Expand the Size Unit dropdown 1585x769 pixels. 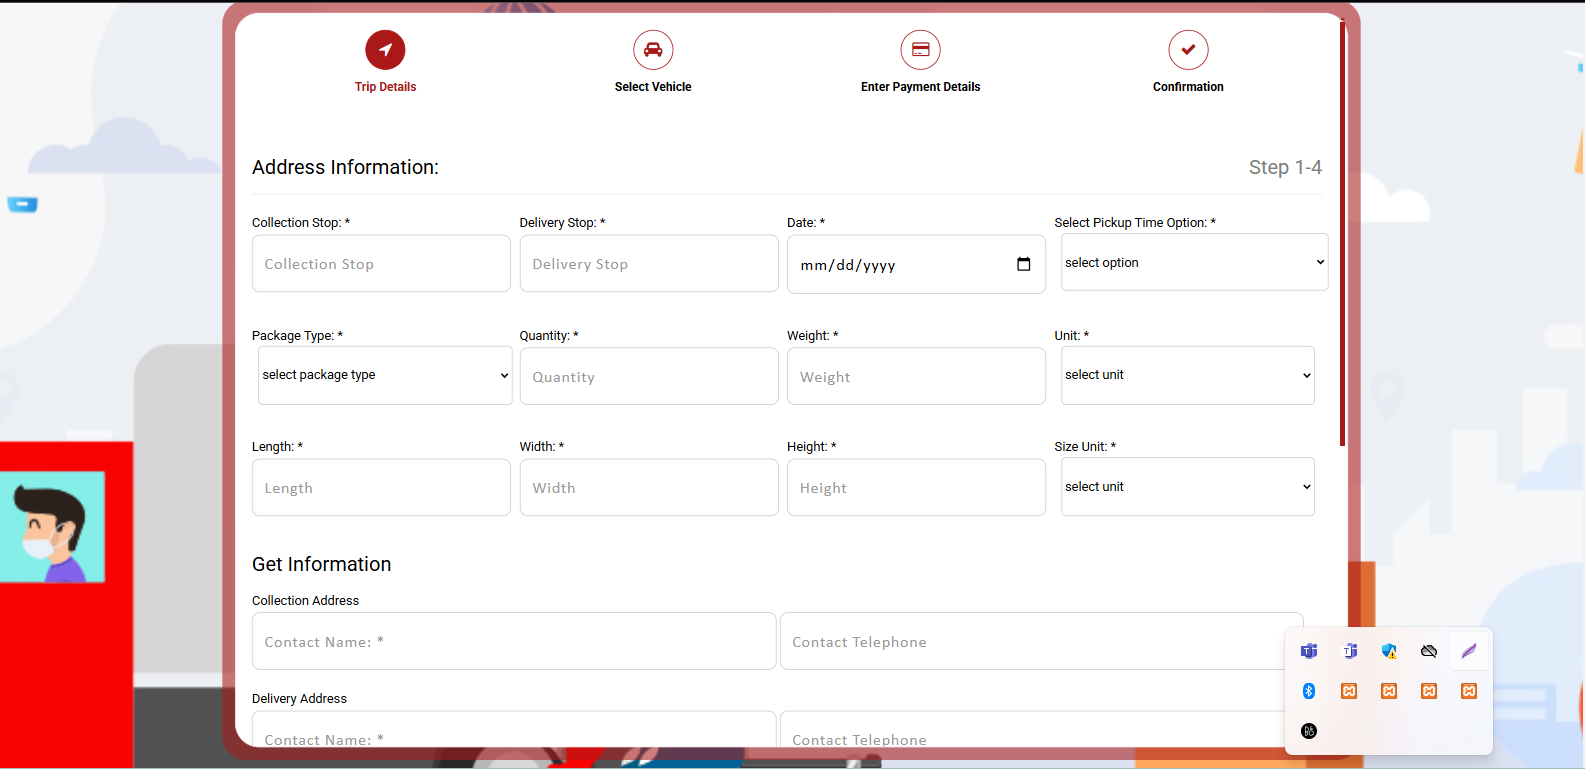point(1187,487)
